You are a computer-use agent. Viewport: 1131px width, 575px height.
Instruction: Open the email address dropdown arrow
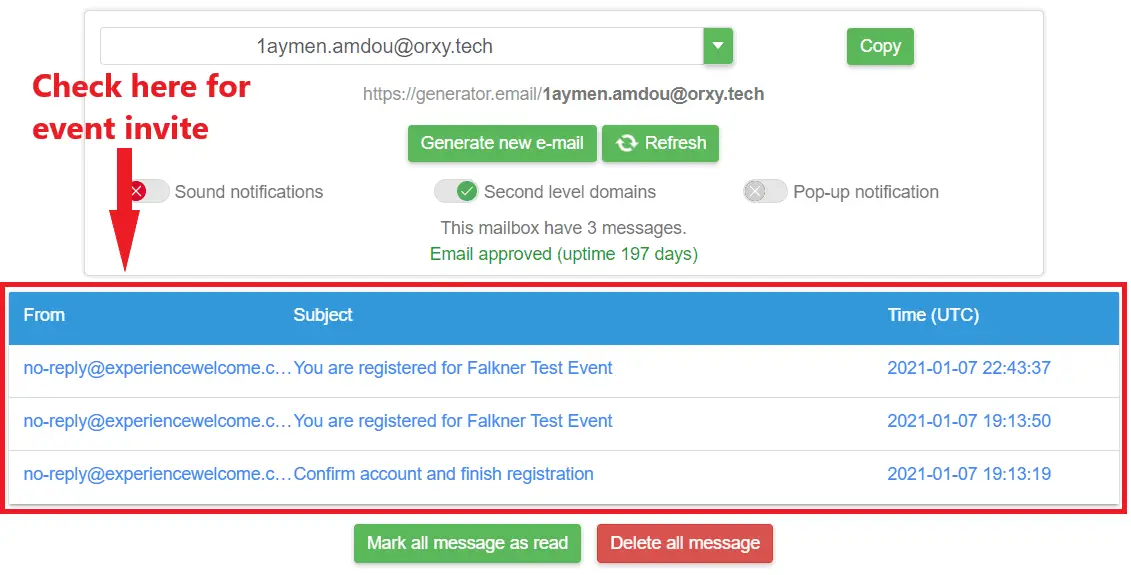(x=718, y=46)
